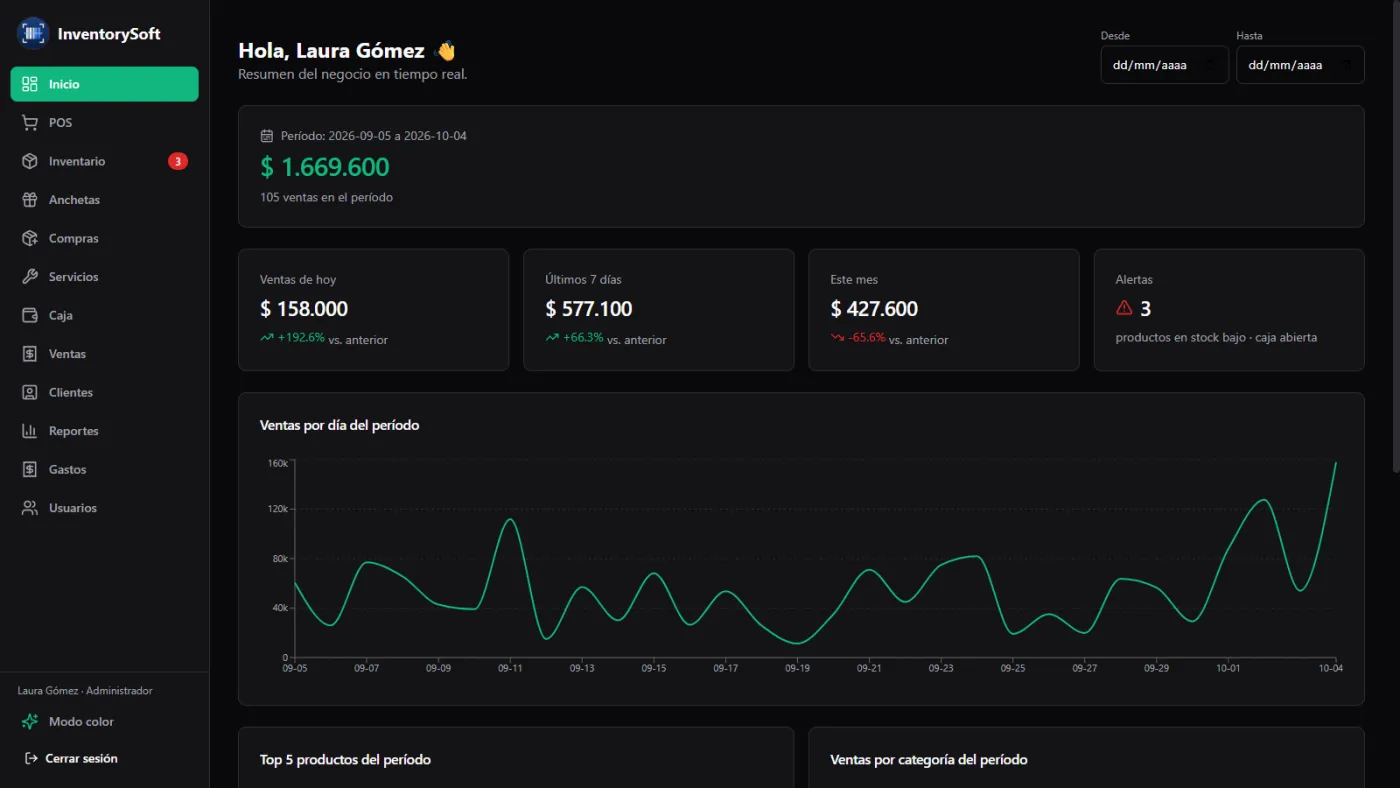
Task: Click the Inicio dashboard grid icon
Action: pos(30,84)
